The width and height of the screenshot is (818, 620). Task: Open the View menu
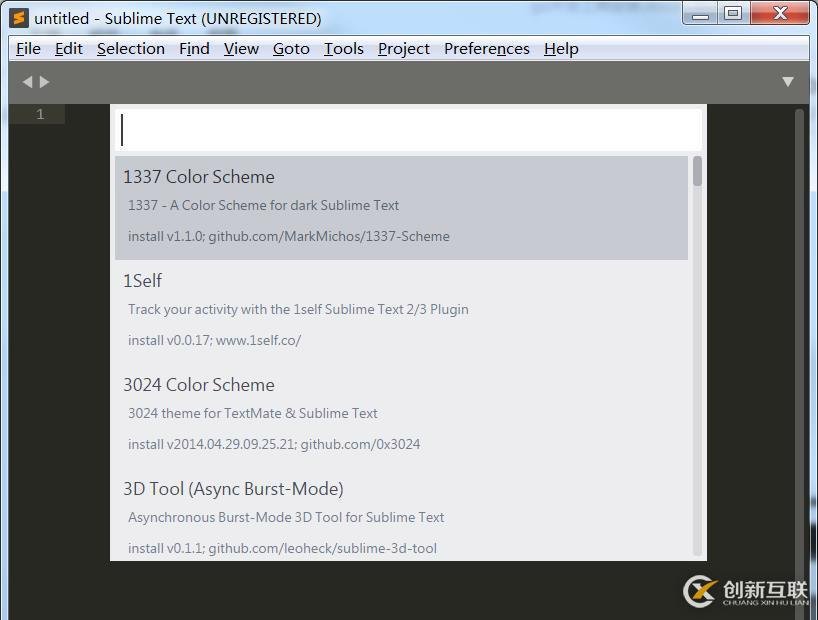[241, 49]
